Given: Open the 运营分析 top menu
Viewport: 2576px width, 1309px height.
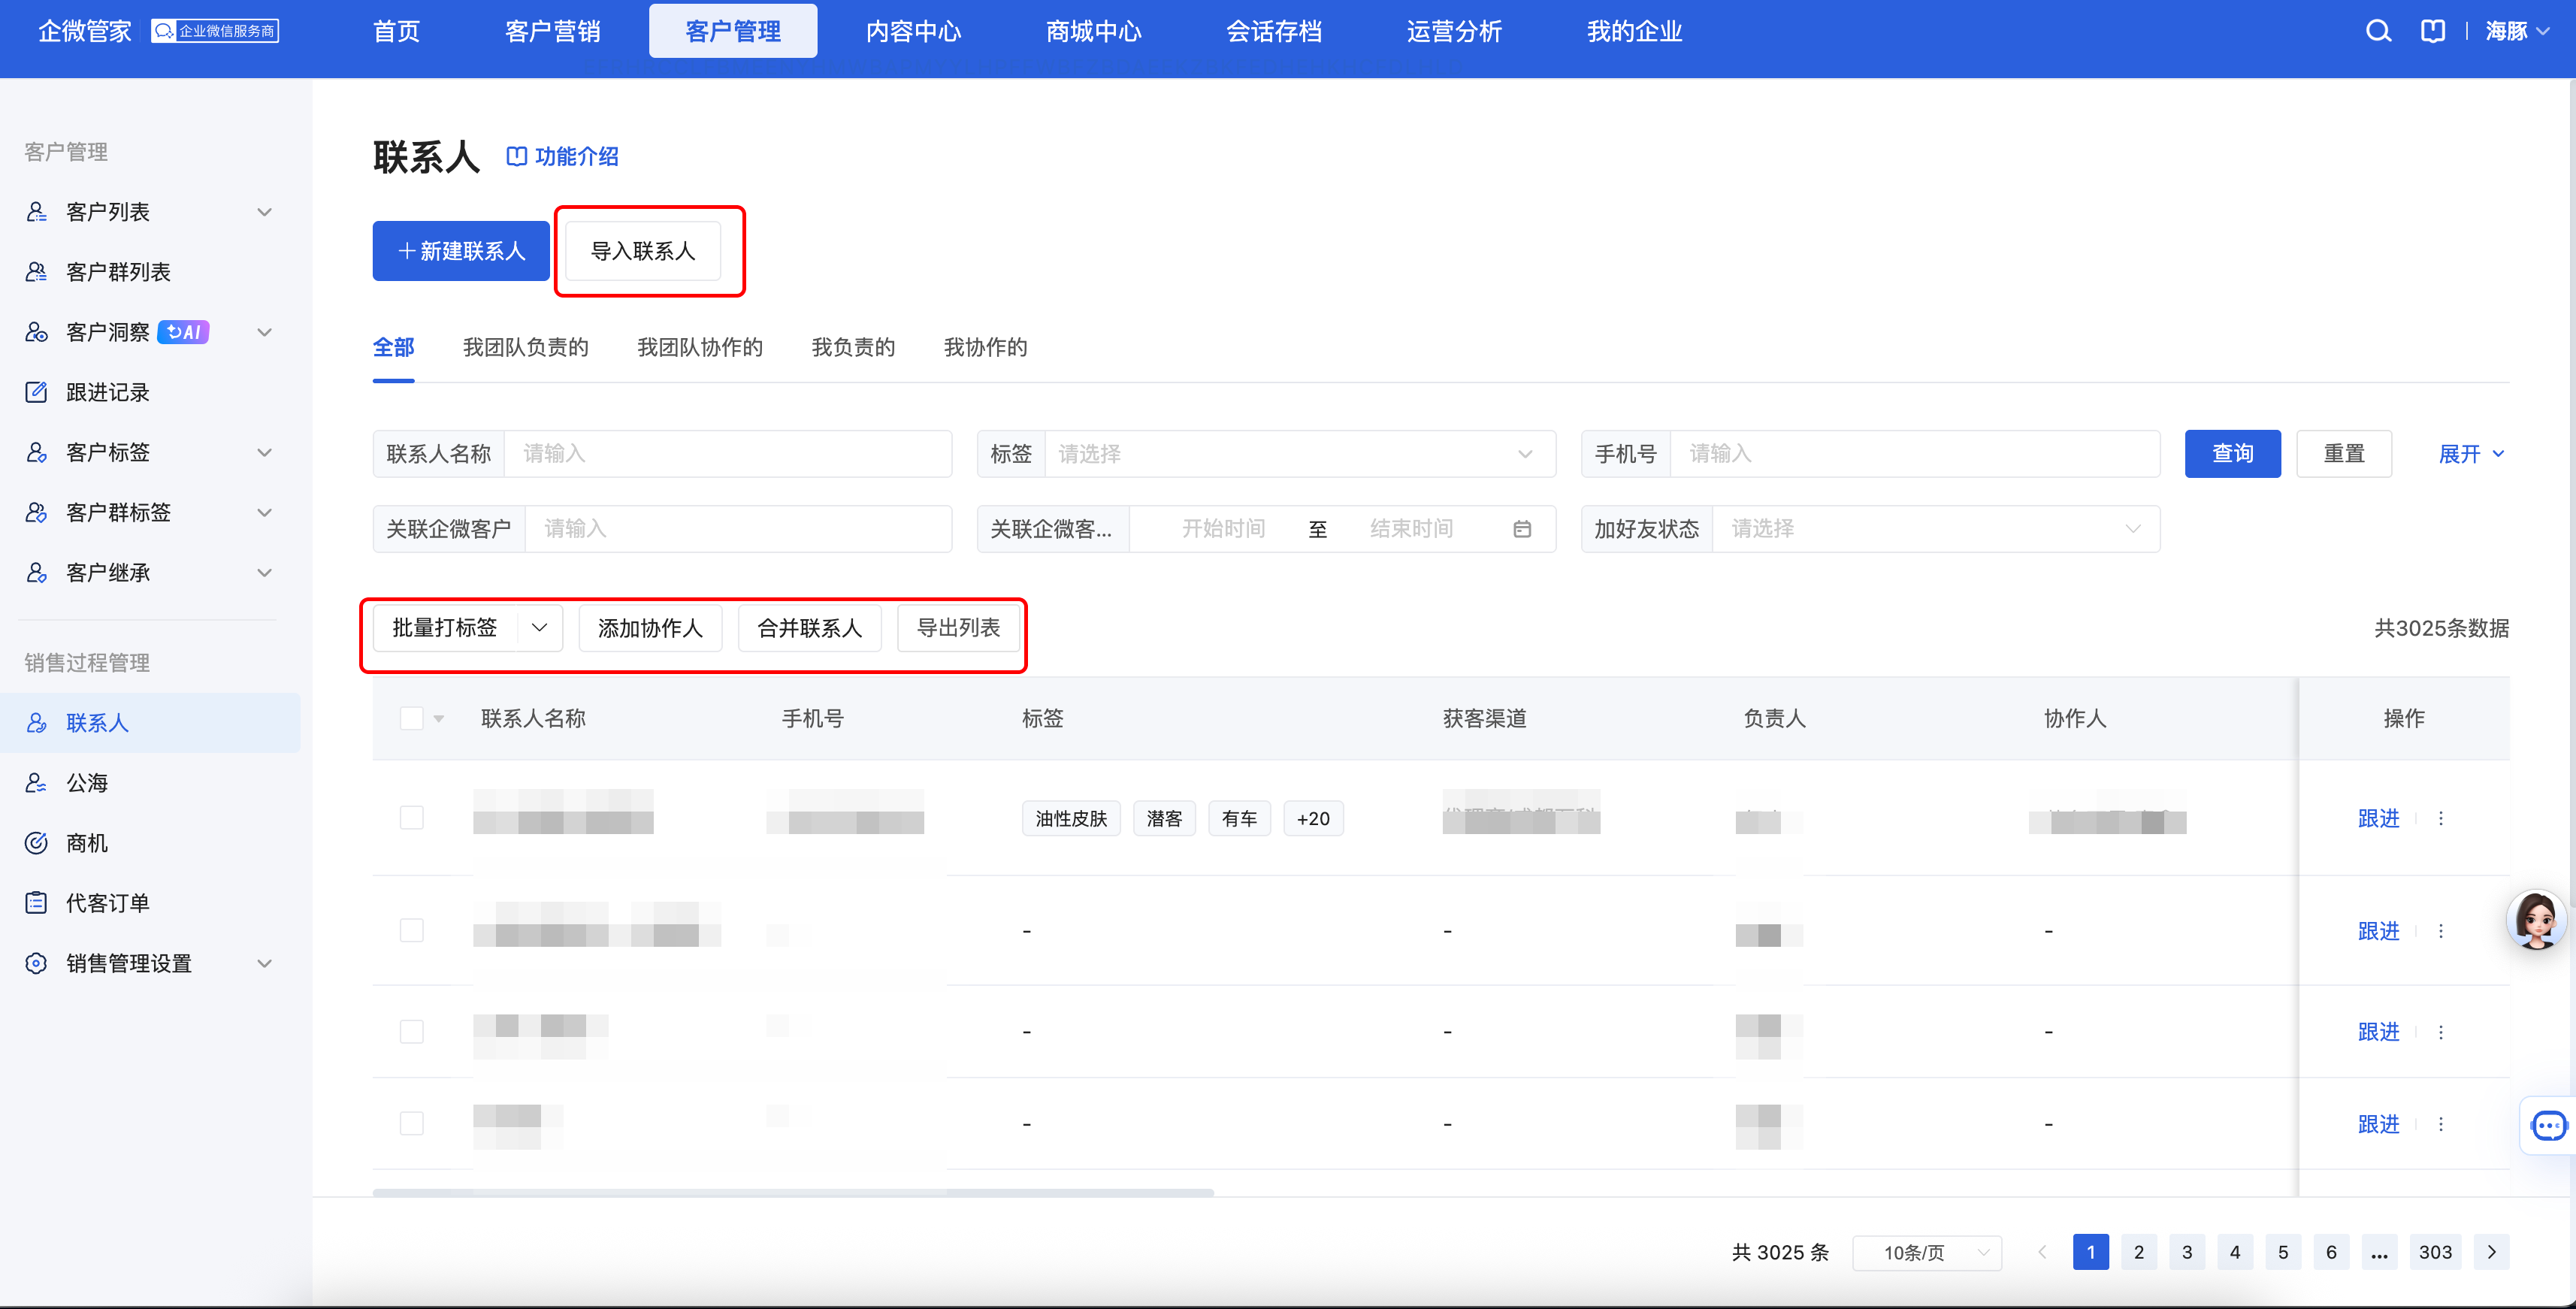Looking at the screenshot, I should (1454, 31).
